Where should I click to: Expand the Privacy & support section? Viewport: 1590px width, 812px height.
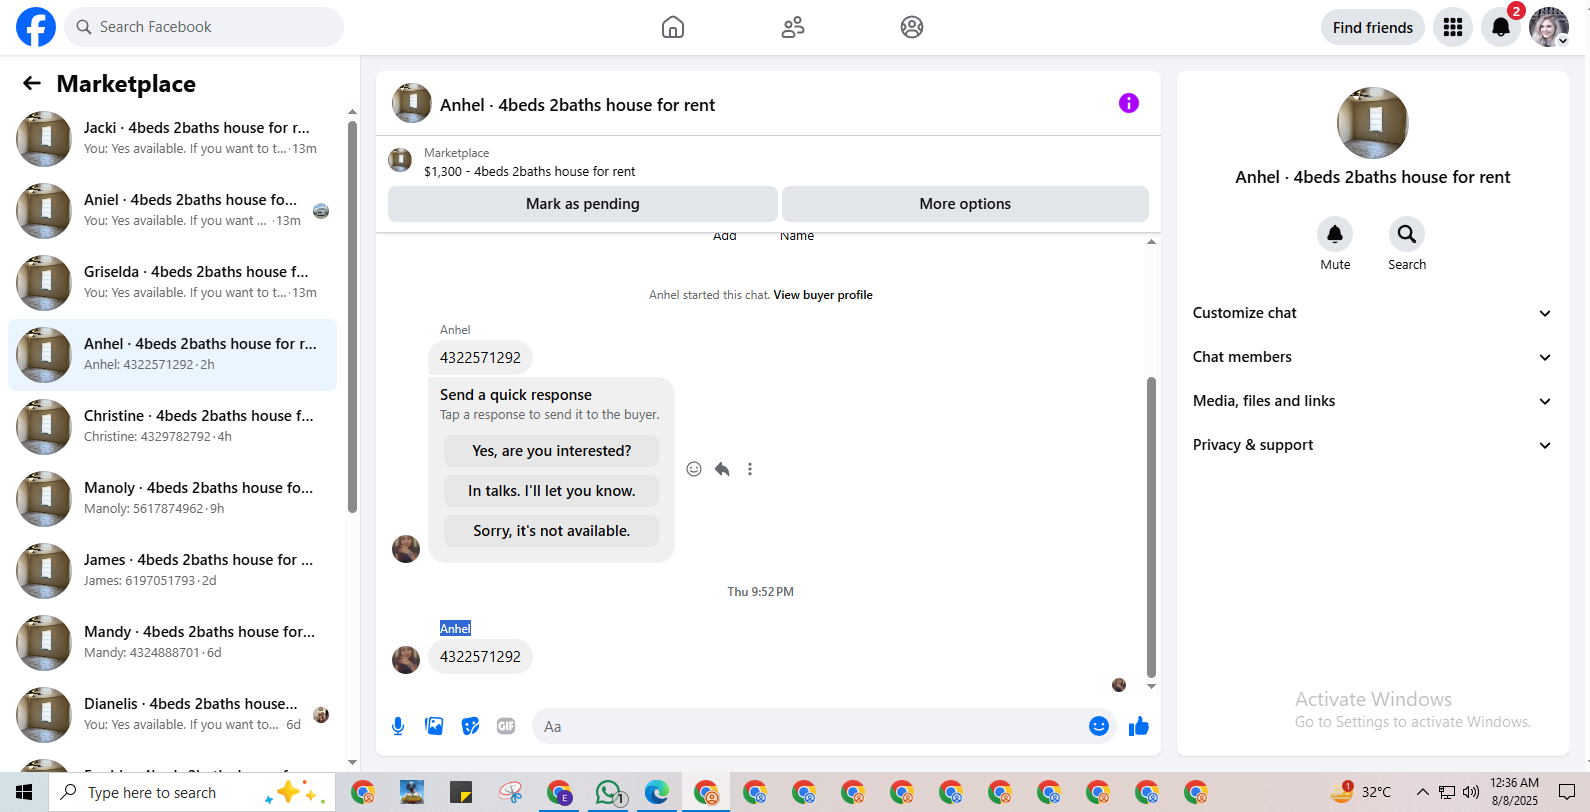[x=1372, y=445]
